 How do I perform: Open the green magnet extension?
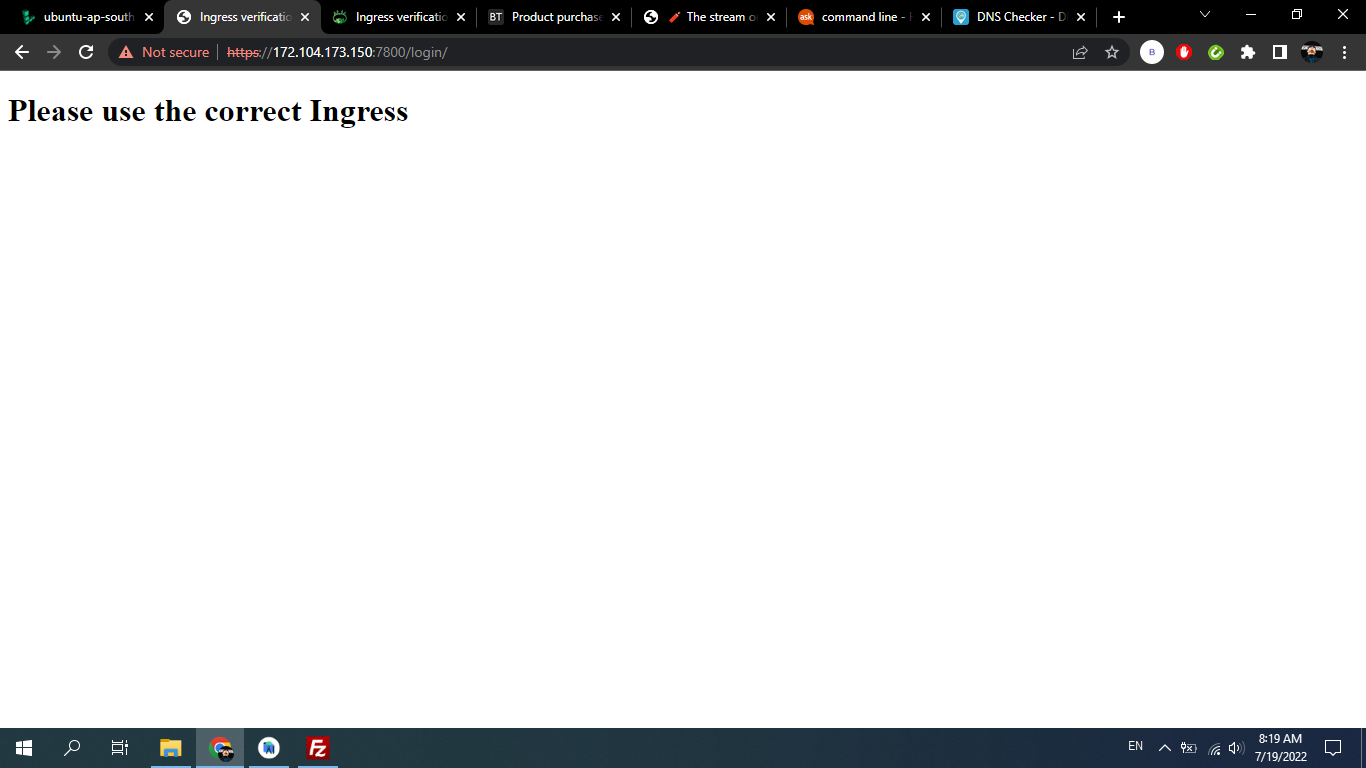[1216, 52]
